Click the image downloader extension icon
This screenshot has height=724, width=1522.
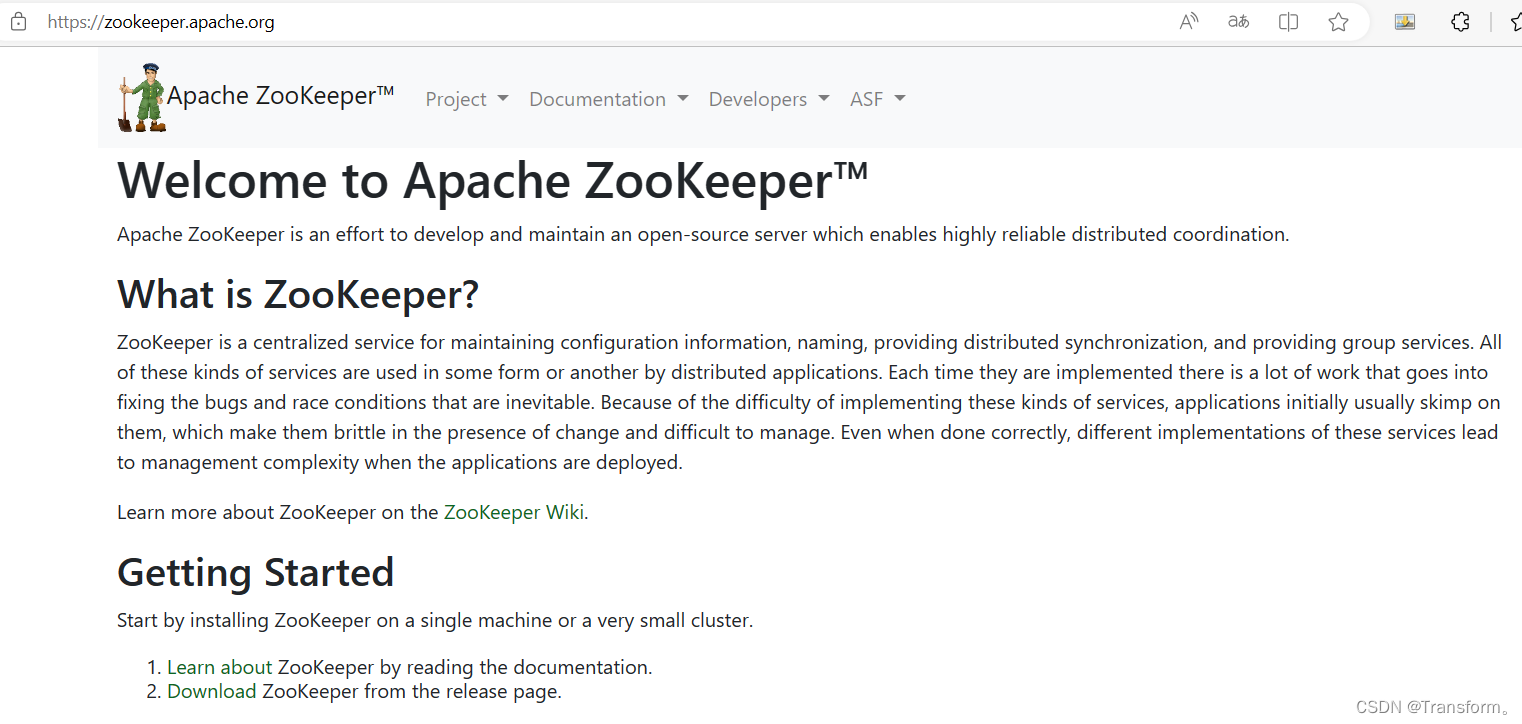1404,21
